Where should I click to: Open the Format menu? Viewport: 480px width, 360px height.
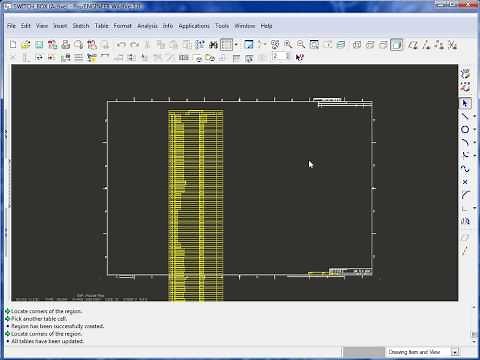coord(123,26)
